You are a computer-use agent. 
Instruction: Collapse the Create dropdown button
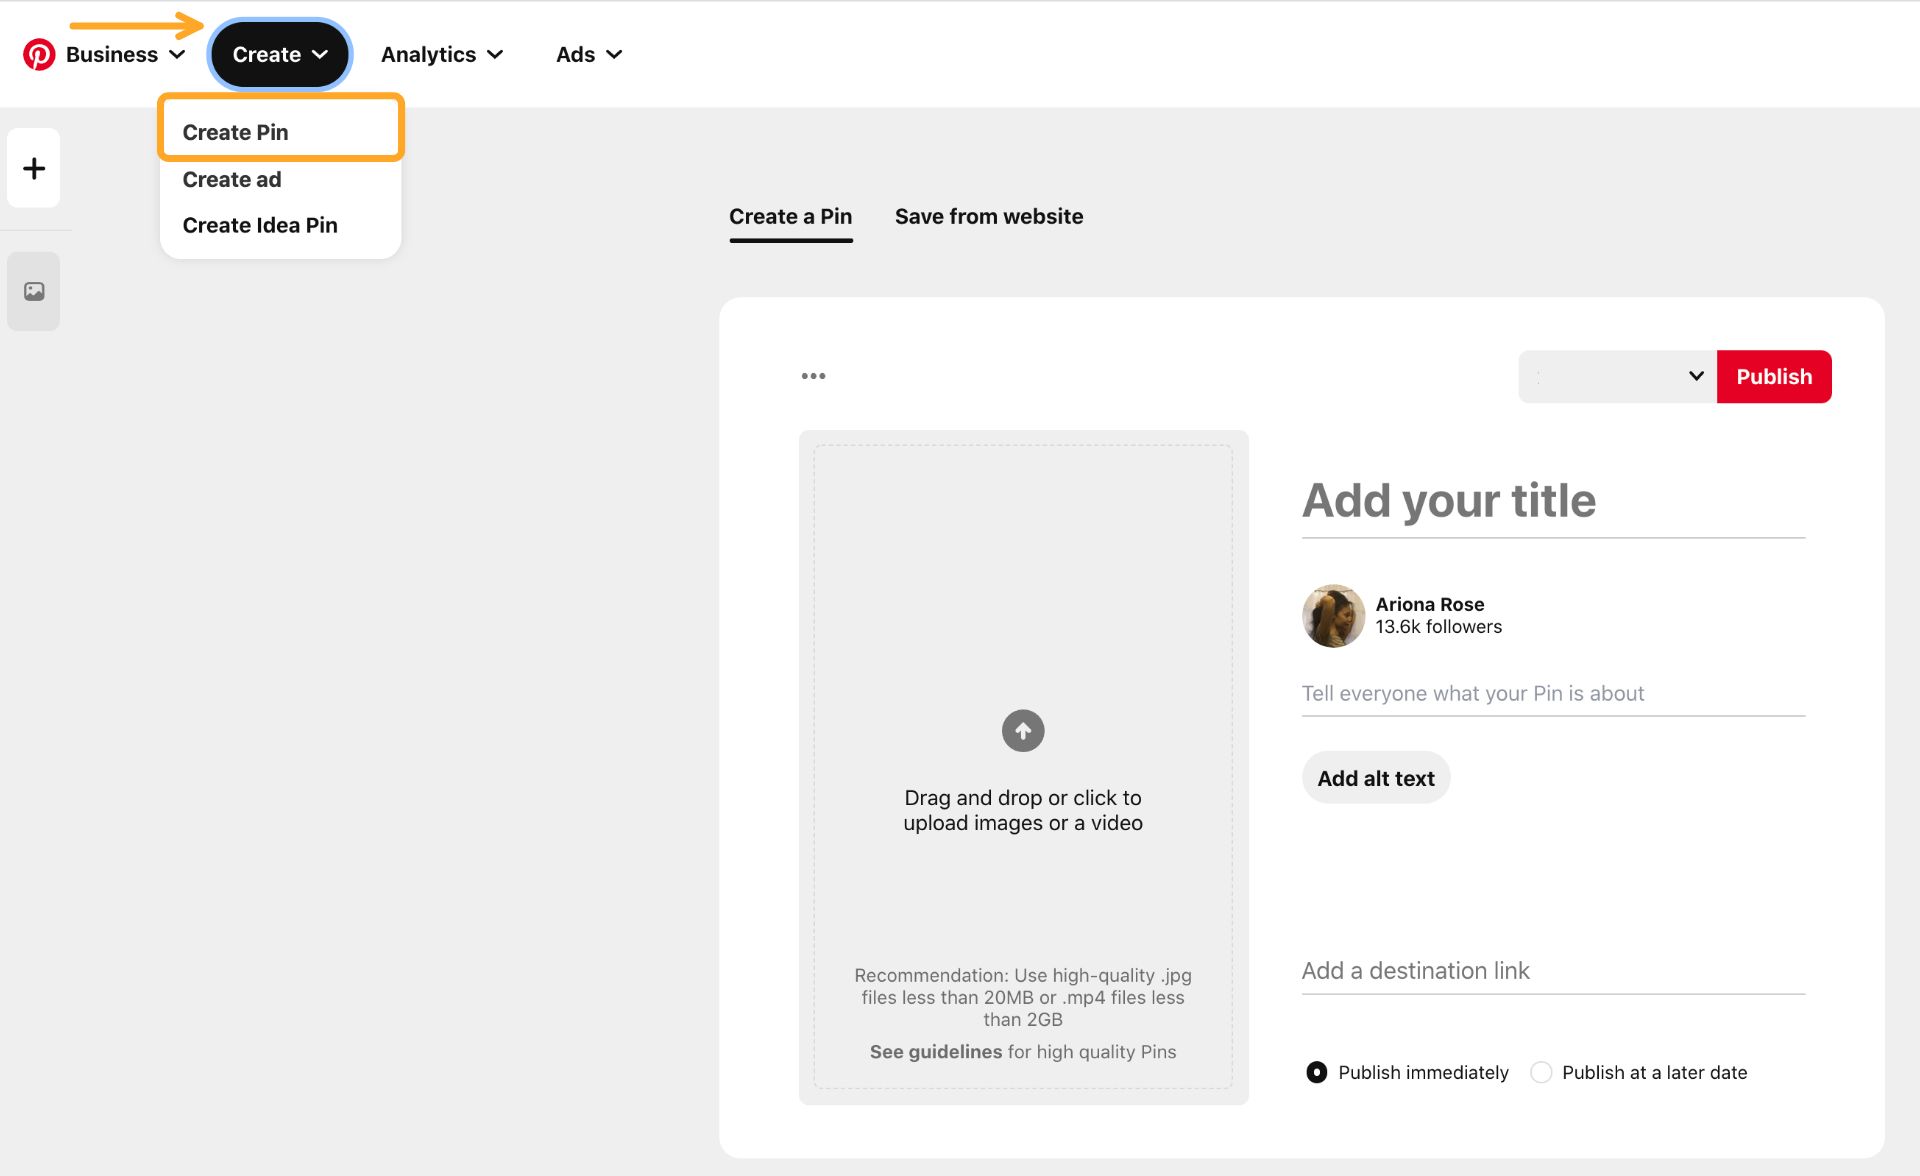coord(279,54)
